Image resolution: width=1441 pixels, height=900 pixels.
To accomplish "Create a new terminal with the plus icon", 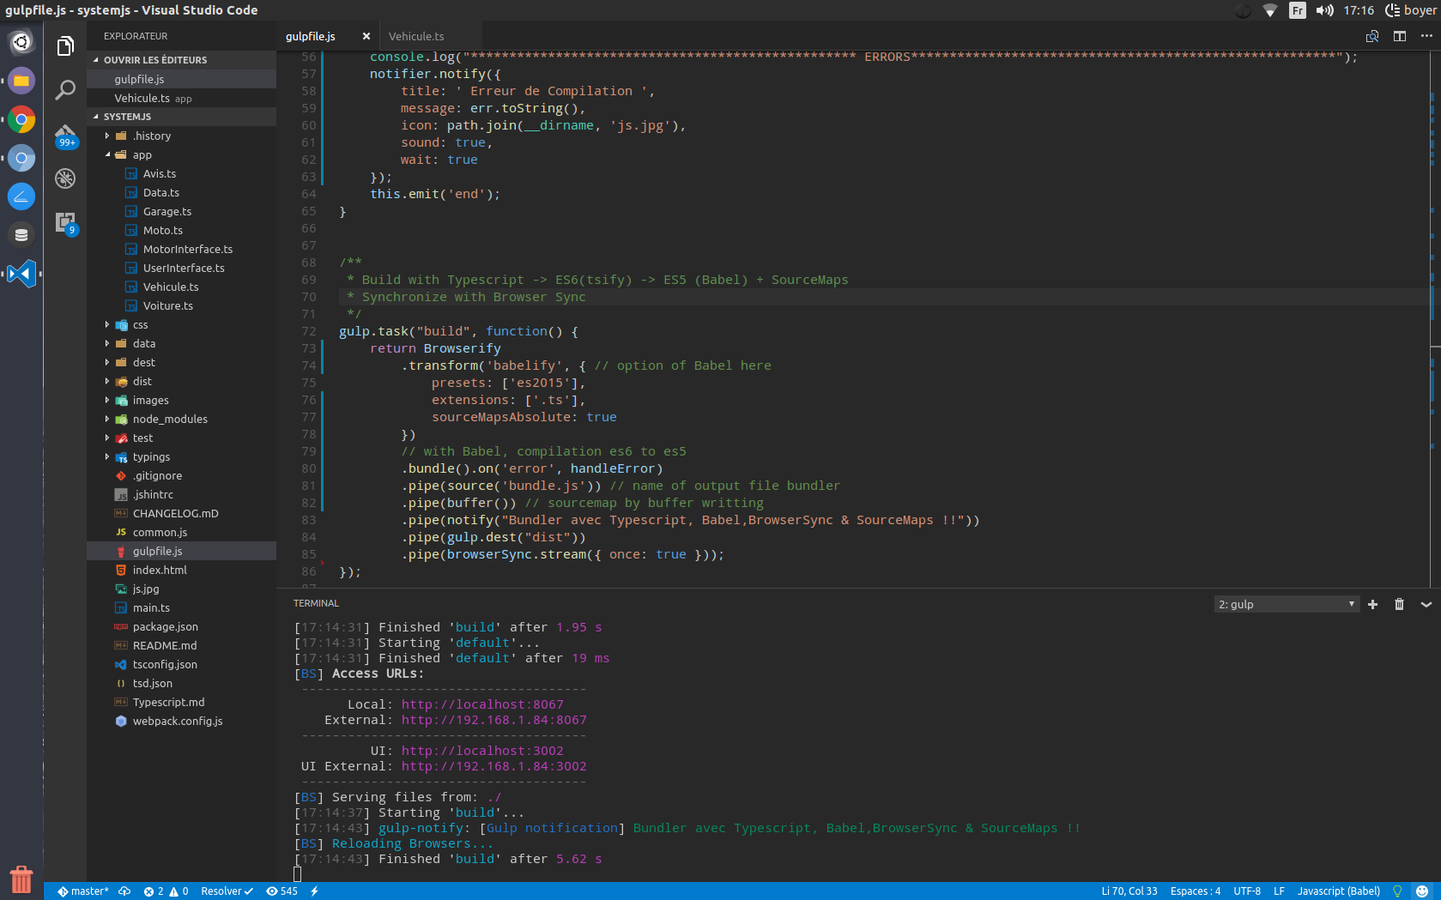I will [1372, 604].
